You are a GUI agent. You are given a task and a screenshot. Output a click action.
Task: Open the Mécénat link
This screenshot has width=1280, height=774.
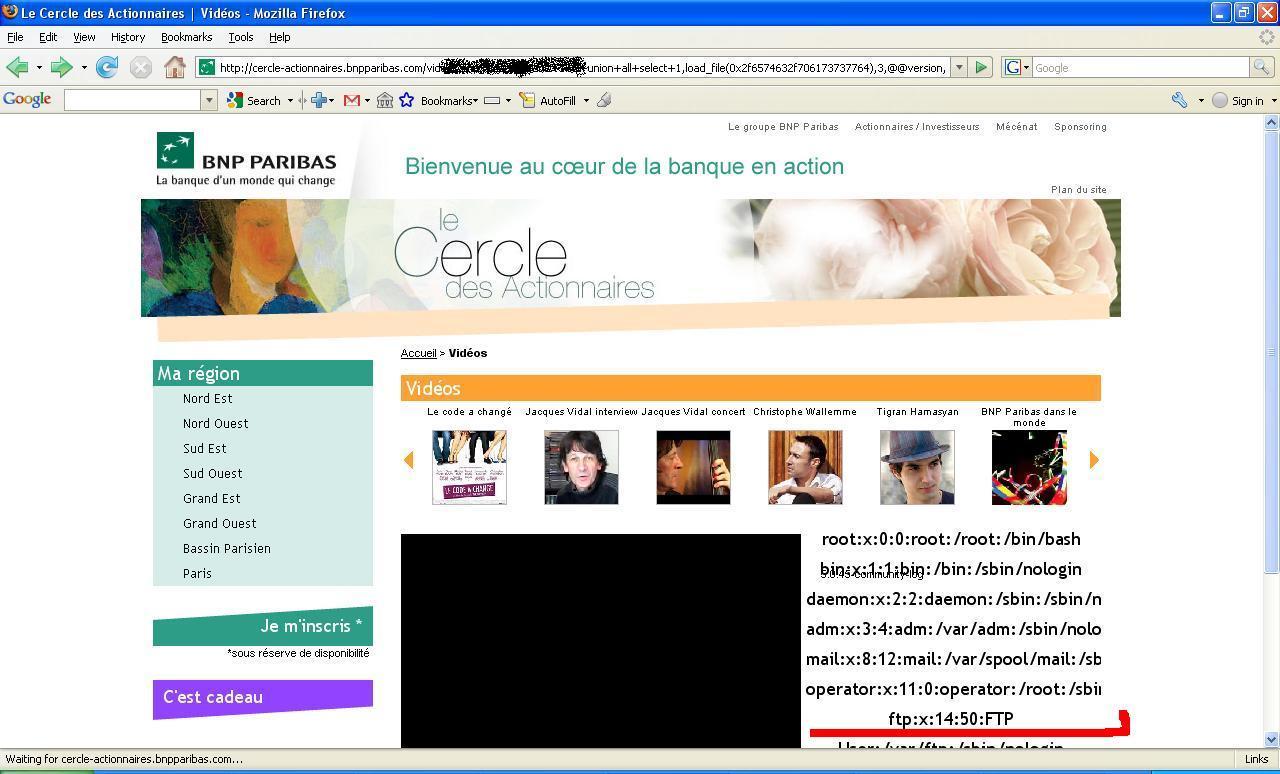click(x=1017, y=127)
